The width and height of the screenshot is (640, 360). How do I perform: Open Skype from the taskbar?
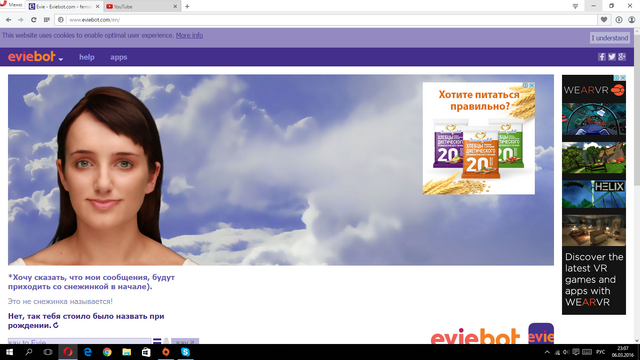click(x=185, y=352)
